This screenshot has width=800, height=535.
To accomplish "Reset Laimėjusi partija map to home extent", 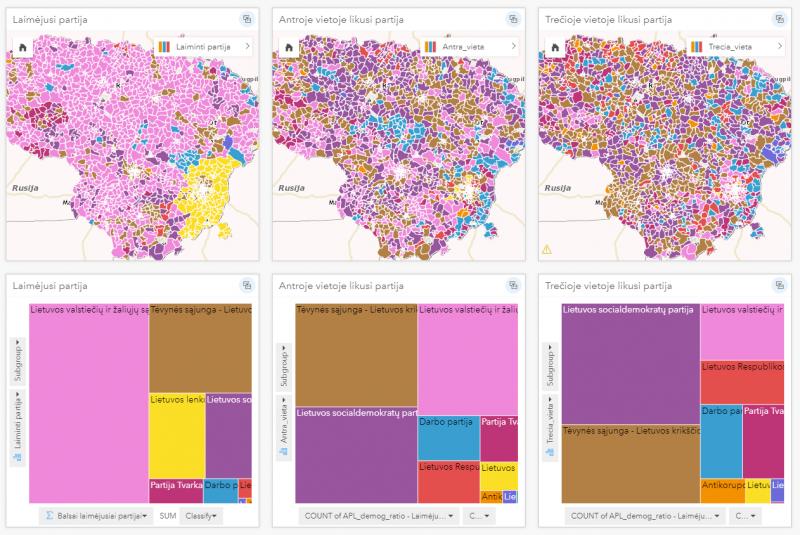I will [22, 47].
